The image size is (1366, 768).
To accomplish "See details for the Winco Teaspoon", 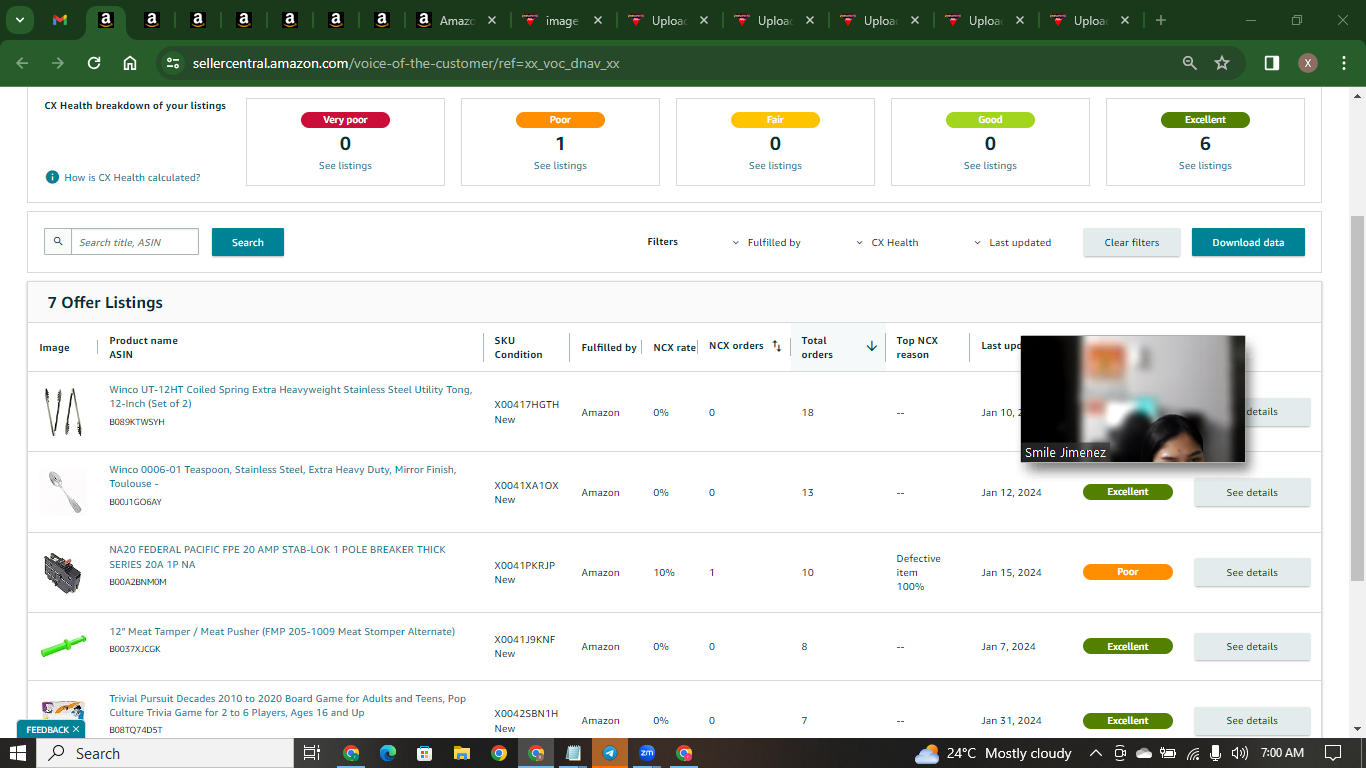I will [1252, 492].
